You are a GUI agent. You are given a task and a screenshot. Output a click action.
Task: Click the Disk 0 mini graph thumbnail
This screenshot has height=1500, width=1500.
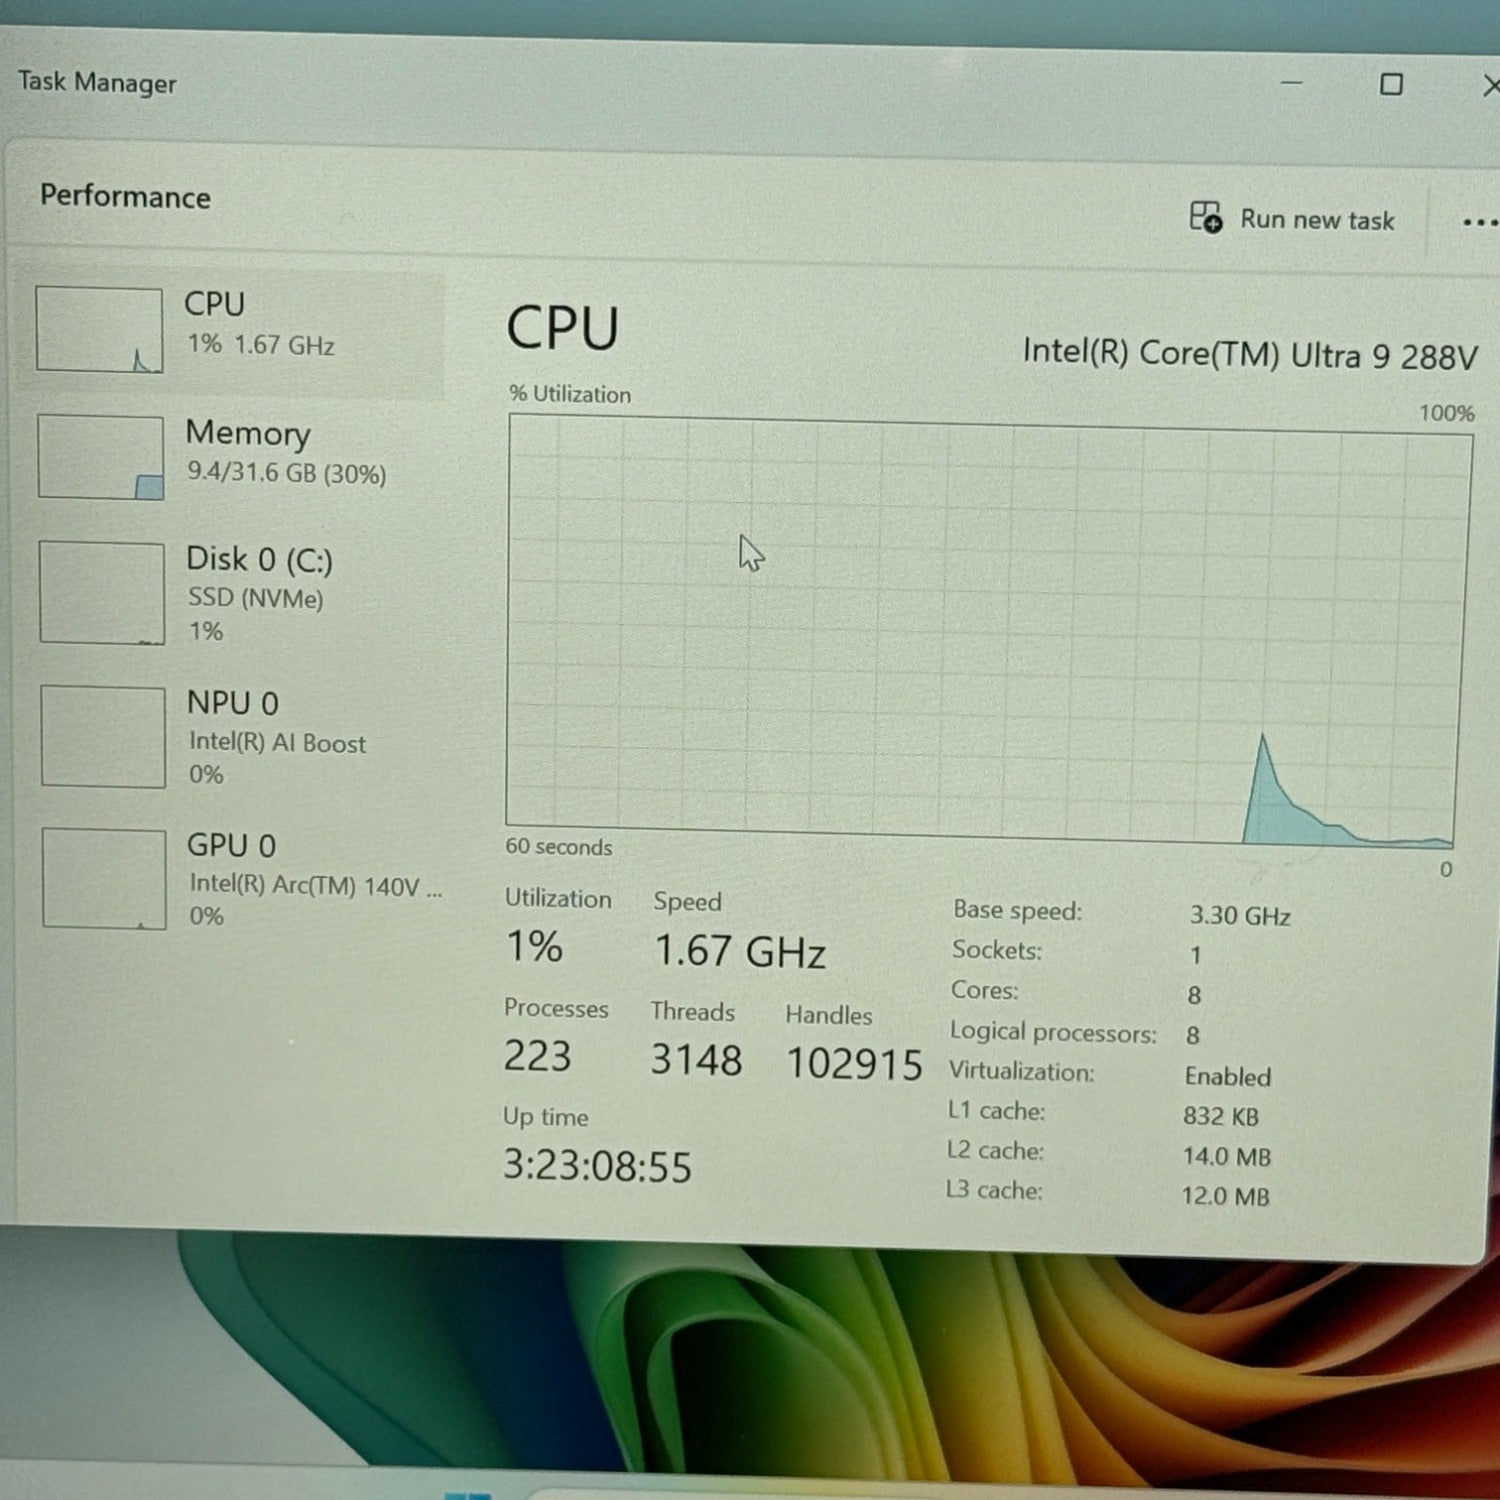point(102,593)
